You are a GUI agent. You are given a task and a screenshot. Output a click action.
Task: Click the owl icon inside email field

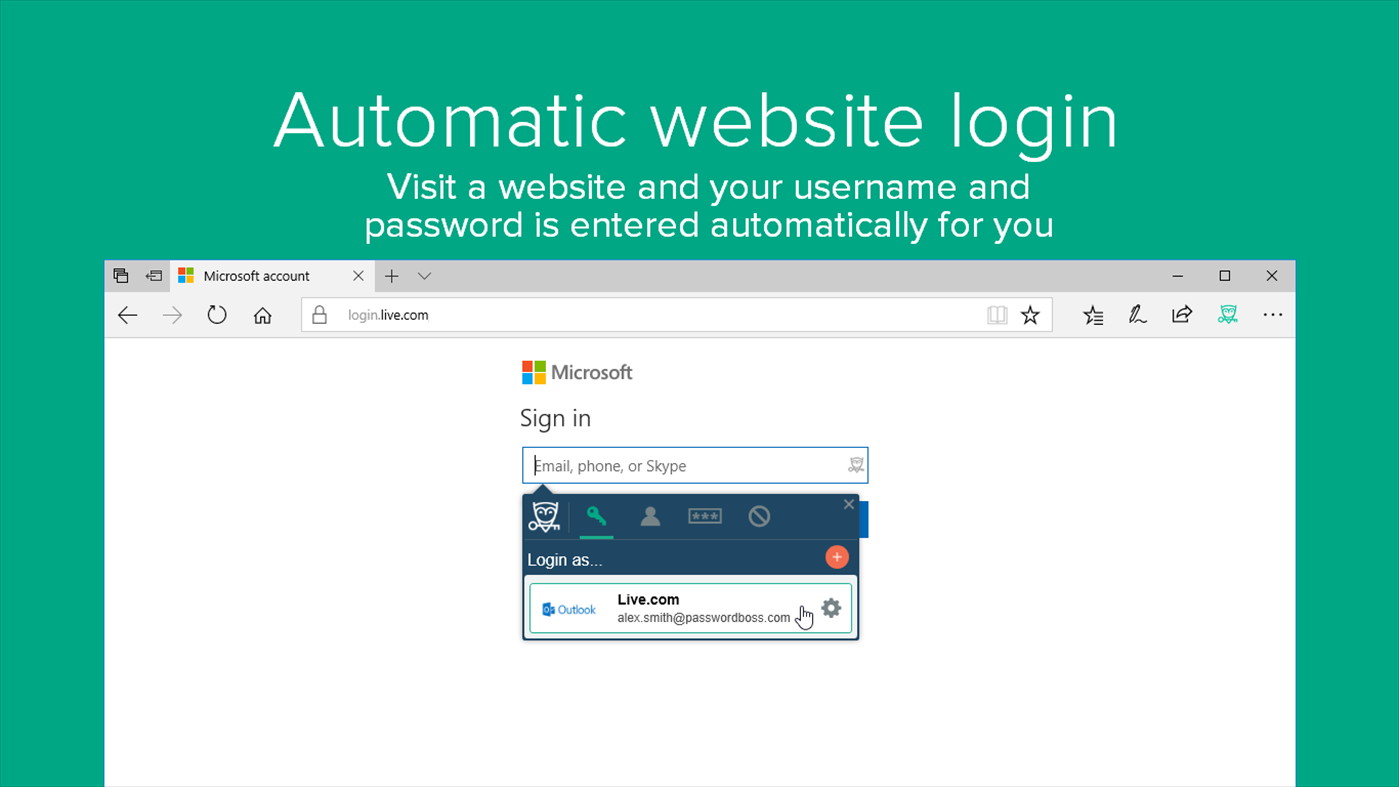pos(856,465)
